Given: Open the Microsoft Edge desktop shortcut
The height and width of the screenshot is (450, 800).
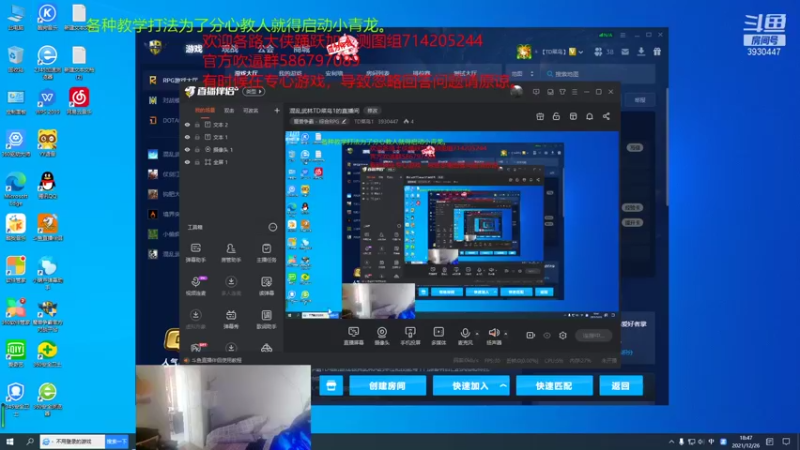Looking at the screenshot, I should point(16,187).
